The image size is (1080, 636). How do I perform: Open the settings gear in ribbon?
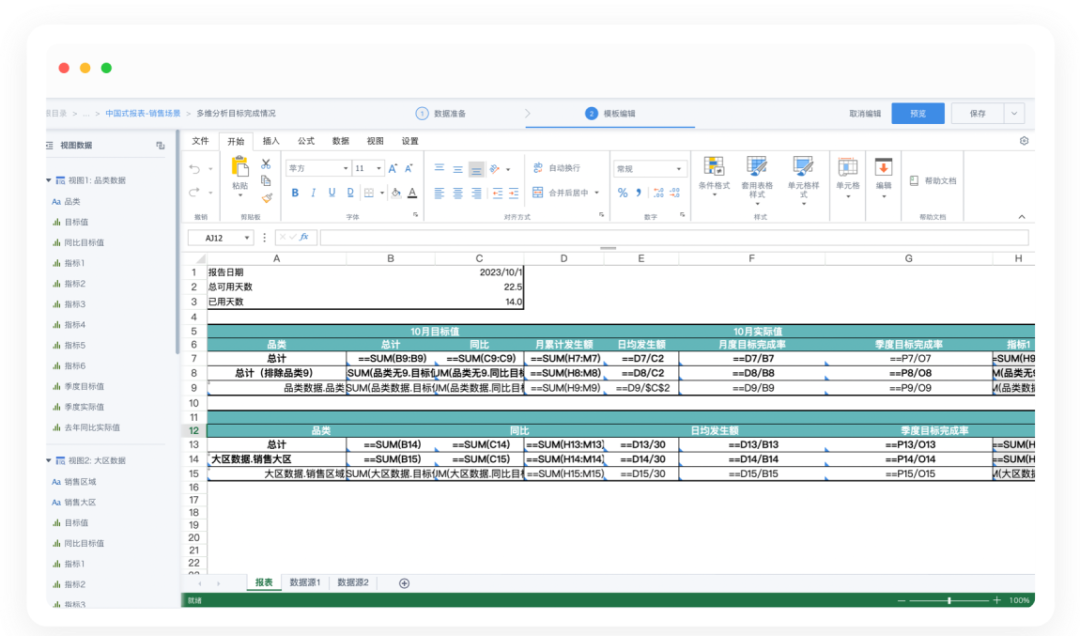(1024, 141)
